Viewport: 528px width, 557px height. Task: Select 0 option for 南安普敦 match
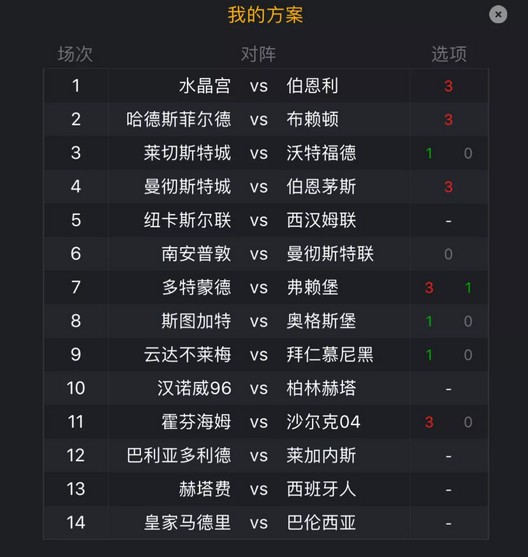(x=448, y=254)
